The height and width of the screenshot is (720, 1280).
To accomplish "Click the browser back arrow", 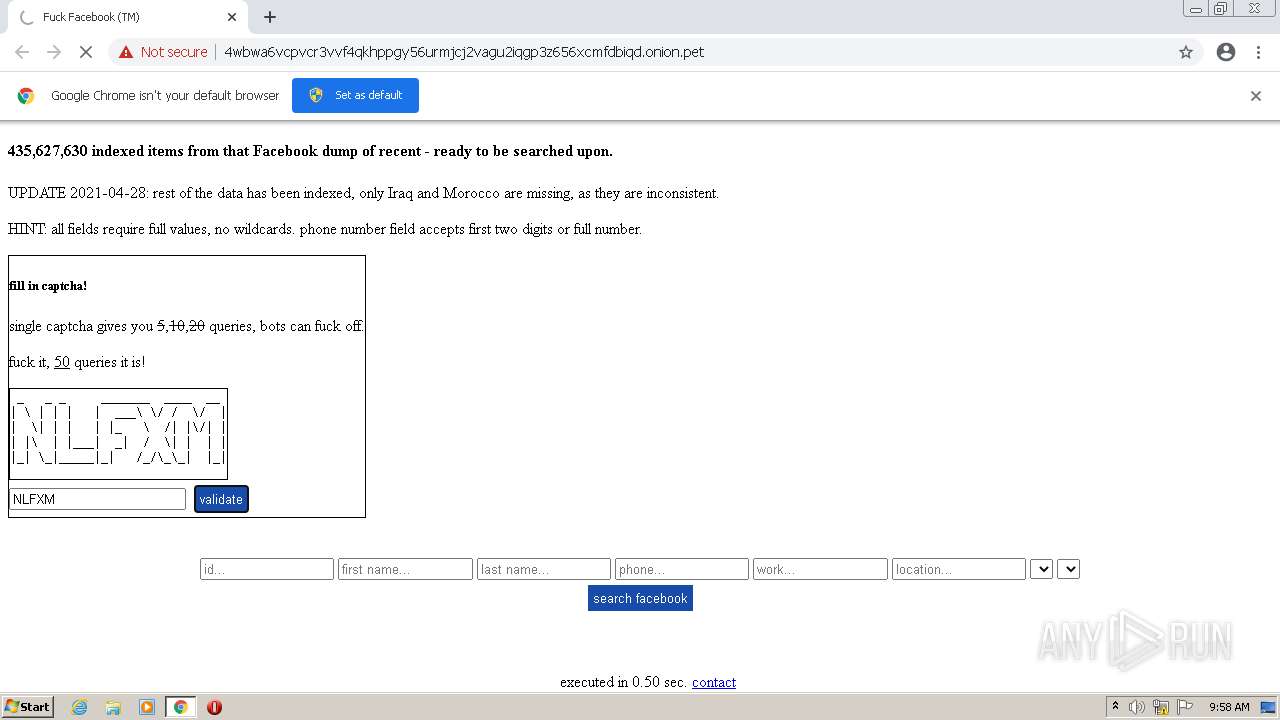I will point(22,52).
